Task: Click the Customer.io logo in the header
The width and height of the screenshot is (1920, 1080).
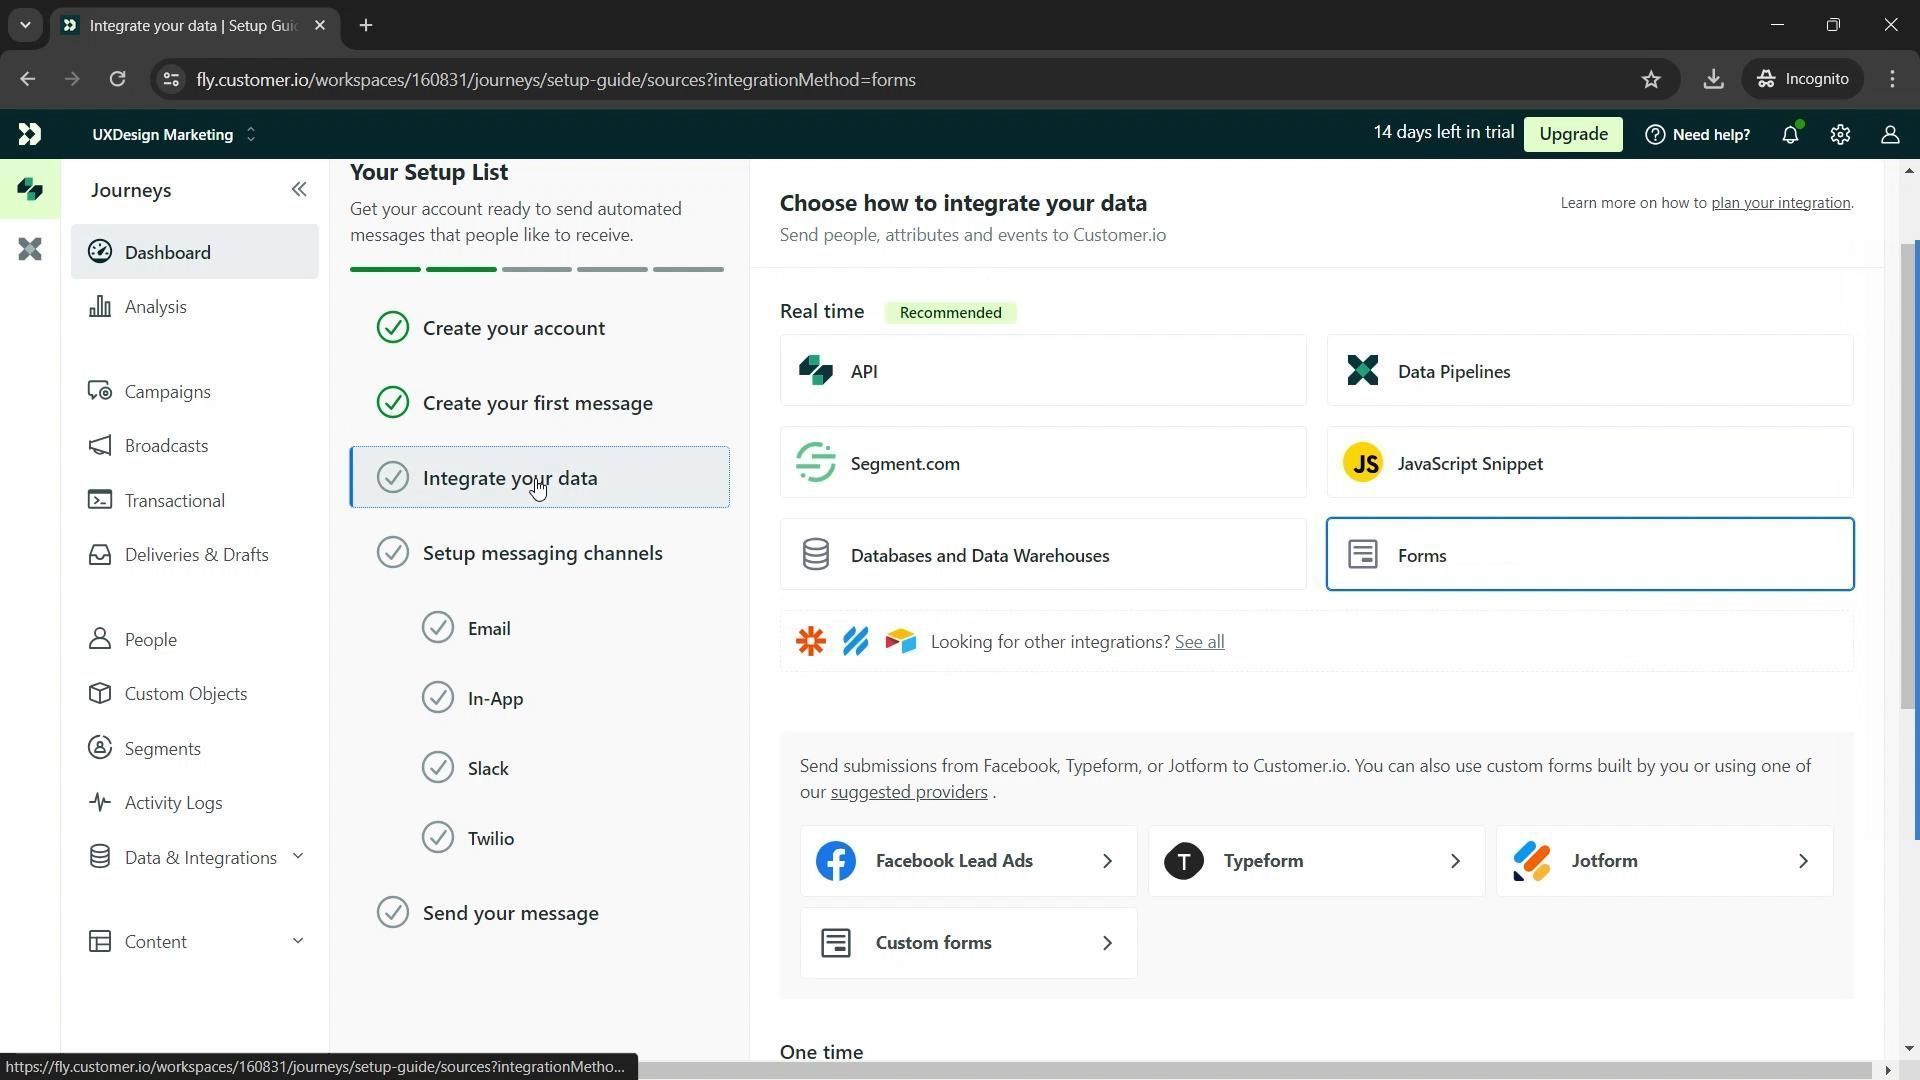Action: point(30,134)
